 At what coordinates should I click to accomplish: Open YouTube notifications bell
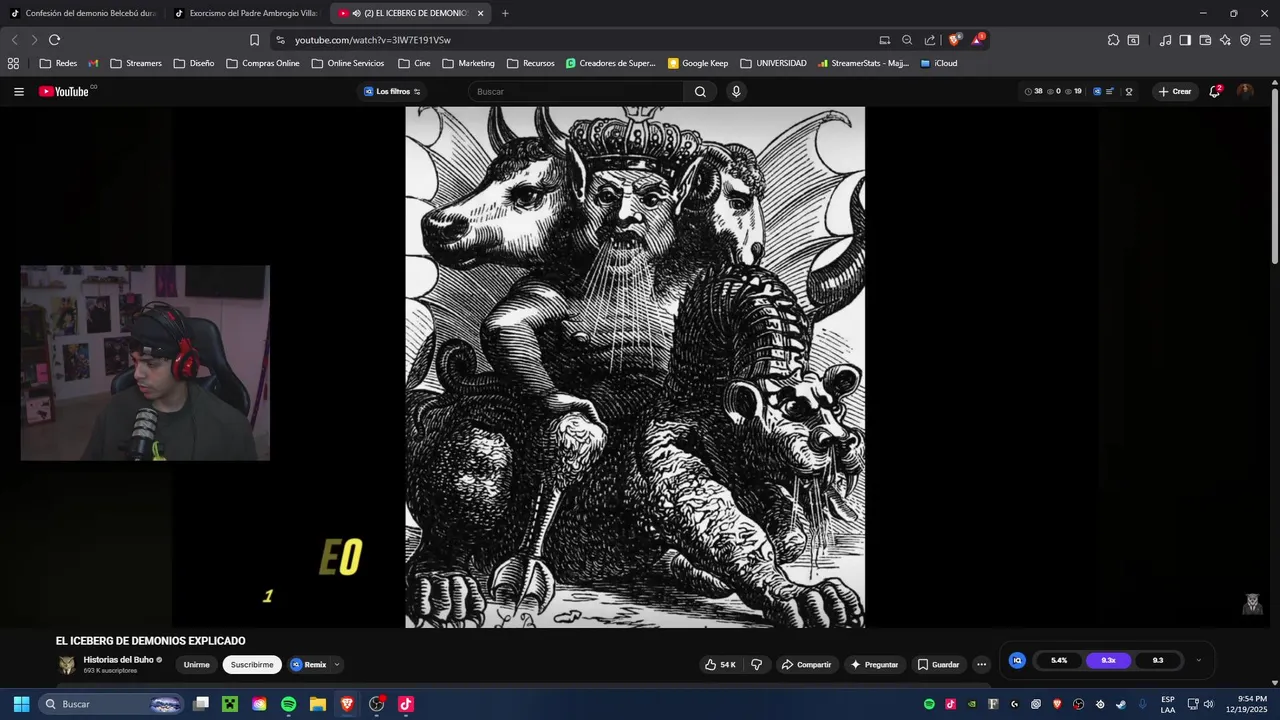click(1215, 91)
